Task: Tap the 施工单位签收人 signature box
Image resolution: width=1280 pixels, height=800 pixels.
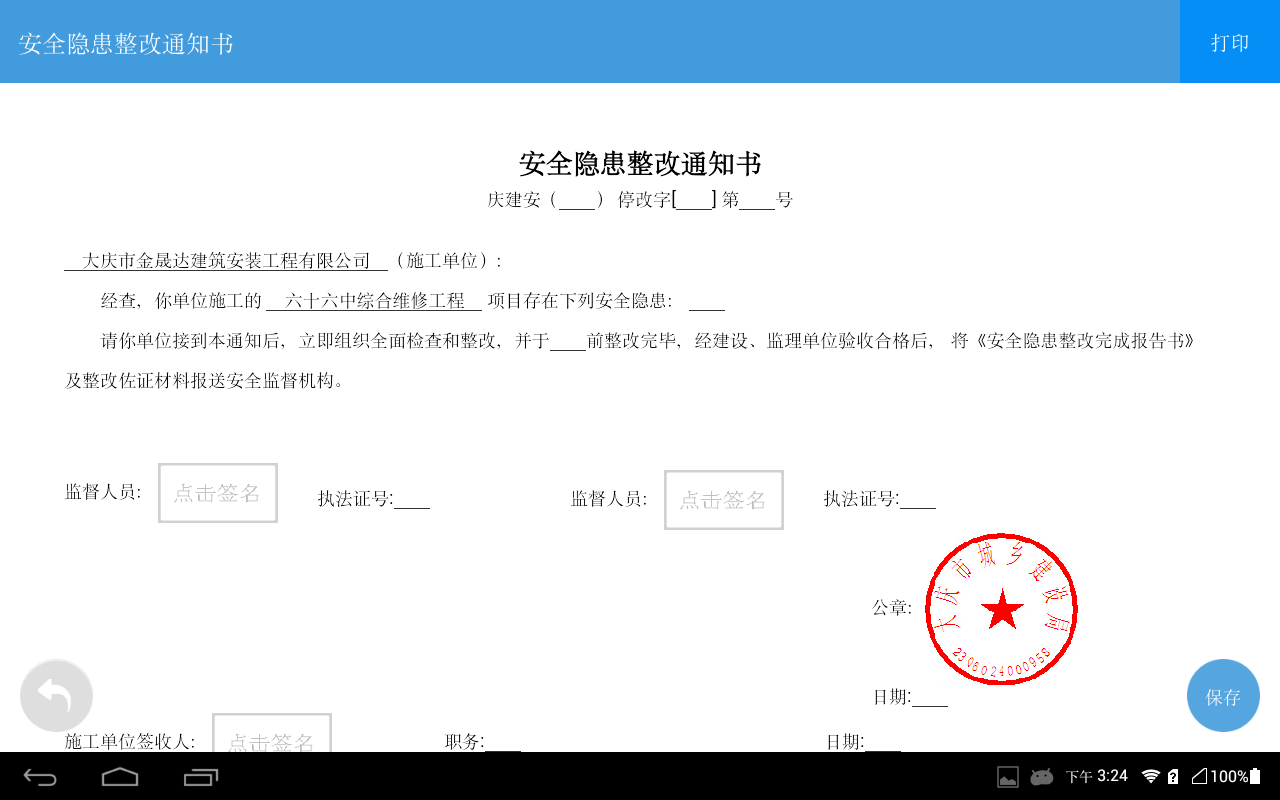Action: coord(271,734)
